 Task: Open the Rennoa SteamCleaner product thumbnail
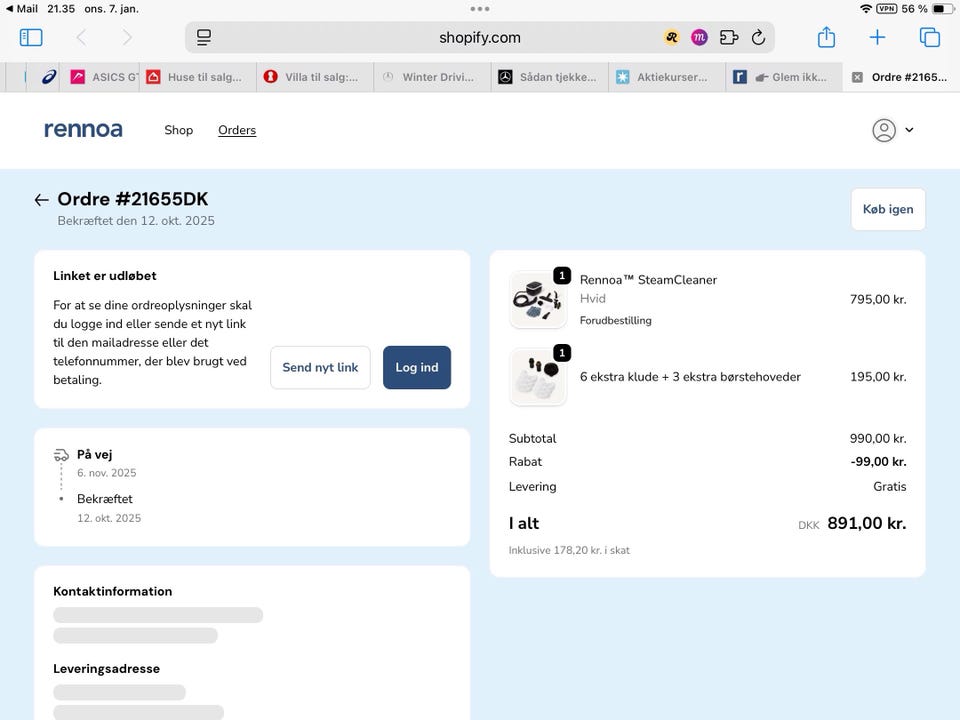point(538,299)
